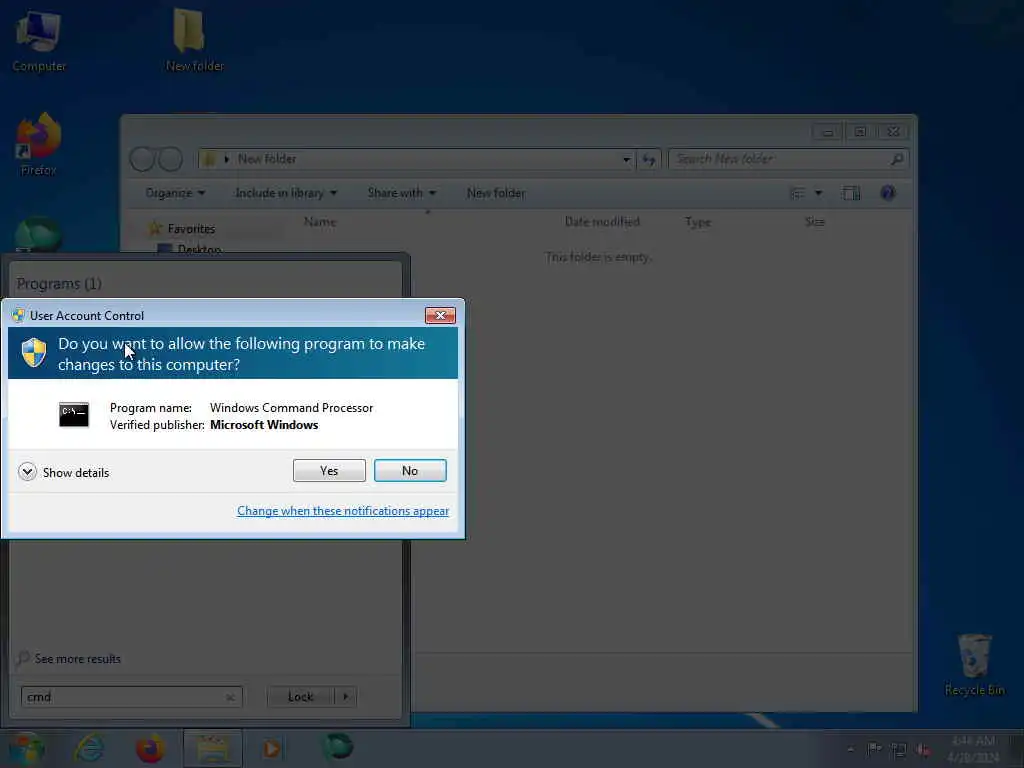The width and height of the screenshot is (1024, 768).
Task: Click the Explorer Help icon
Action: [x=888, y=193]
